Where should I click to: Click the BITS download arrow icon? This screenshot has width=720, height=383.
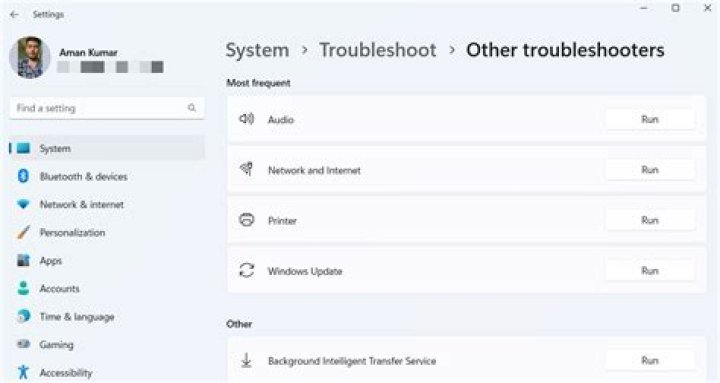tap(246, 360)
